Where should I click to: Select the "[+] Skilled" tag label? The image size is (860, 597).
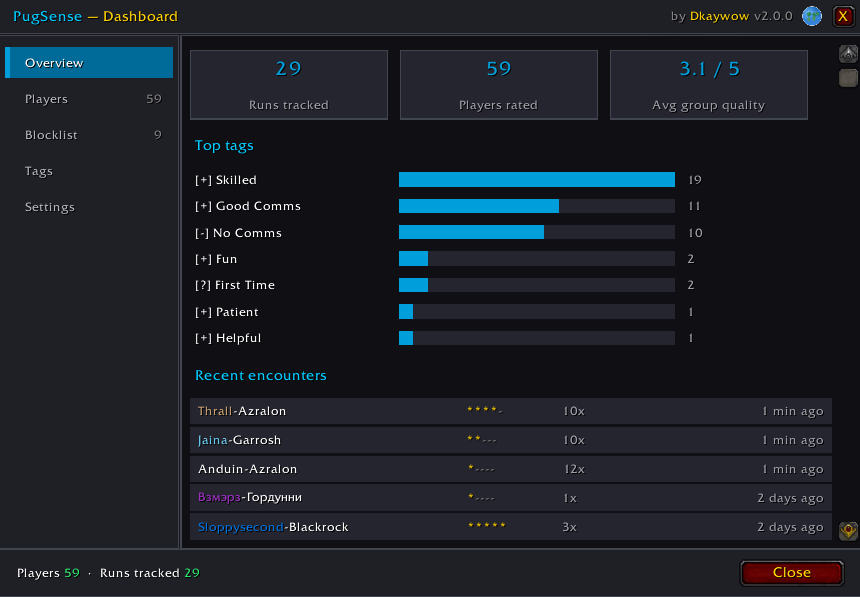click(225, 180)
